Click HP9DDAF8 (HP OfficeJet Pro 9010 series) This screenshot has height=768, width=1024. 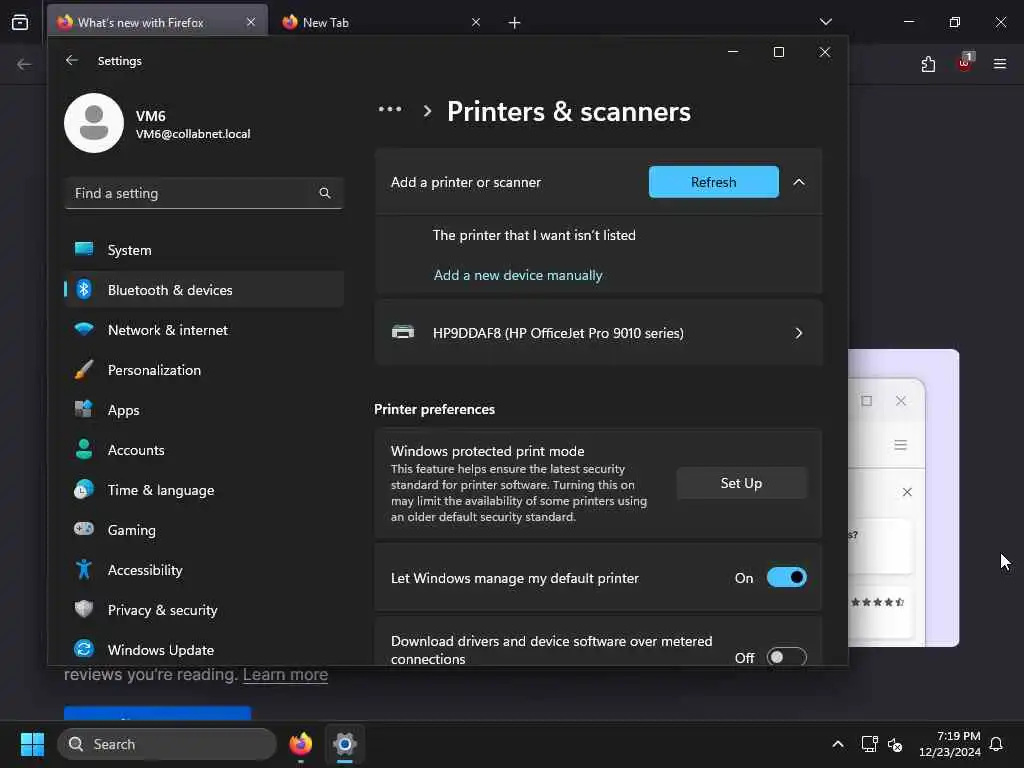(x=598, y=333)
